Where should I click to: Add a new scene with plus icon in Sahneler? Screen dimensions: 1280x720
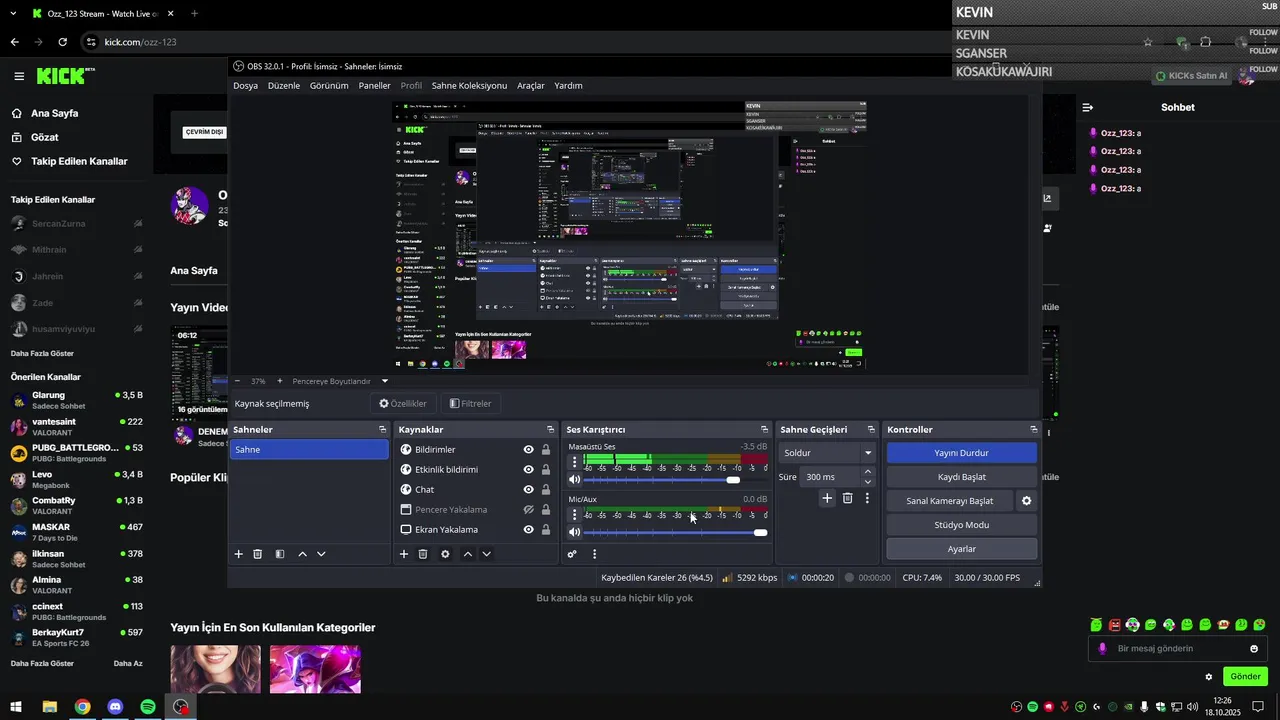pos(238,554)
